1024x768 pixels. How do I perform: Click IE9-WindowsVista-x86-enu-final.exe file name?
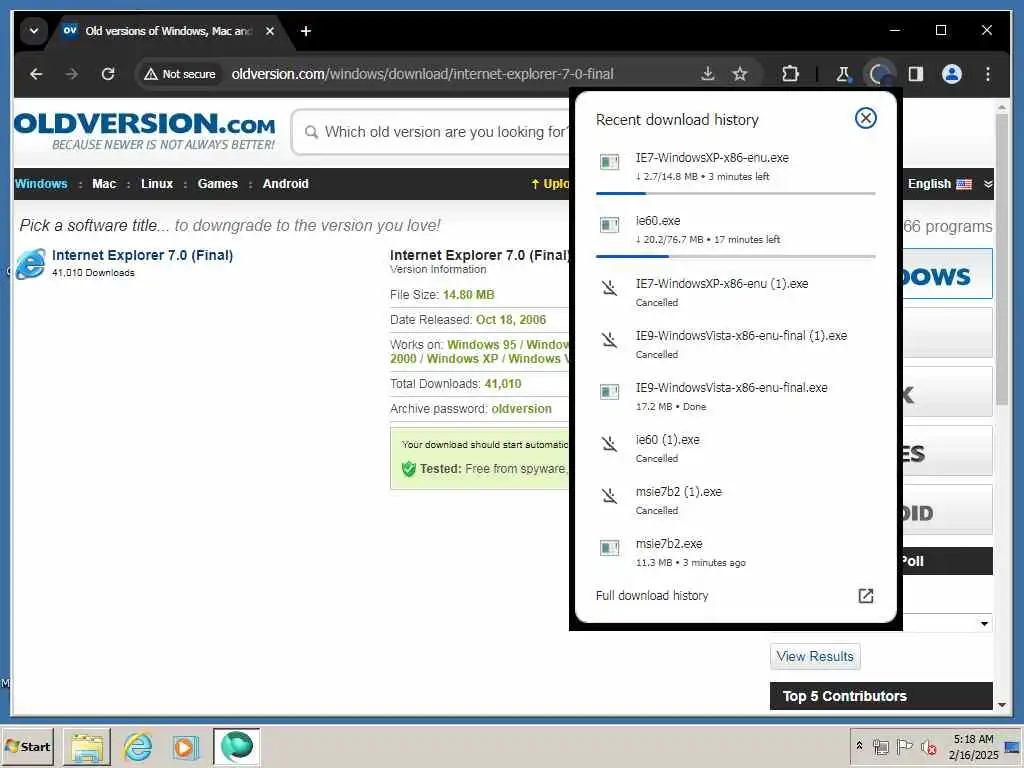[x=731, y=388]
